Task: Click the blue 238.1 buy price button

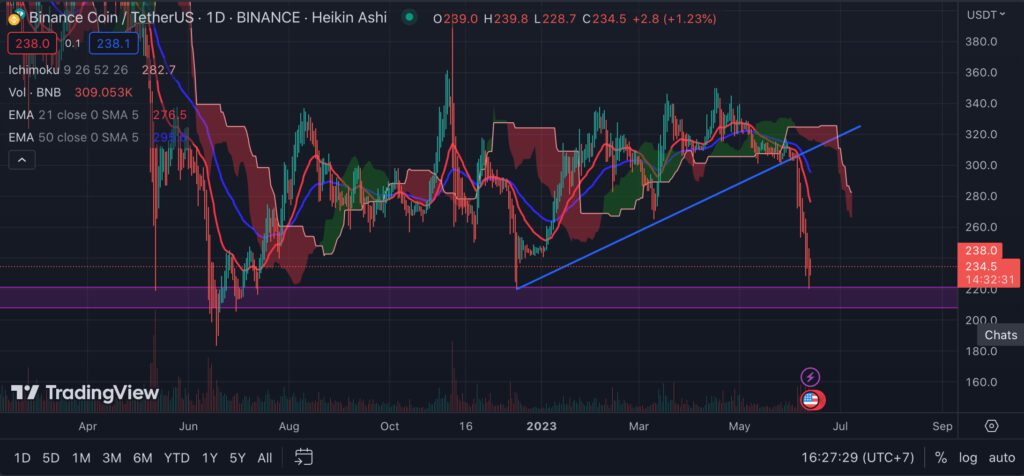Action: pyautogui.click(x=113, y=43)
